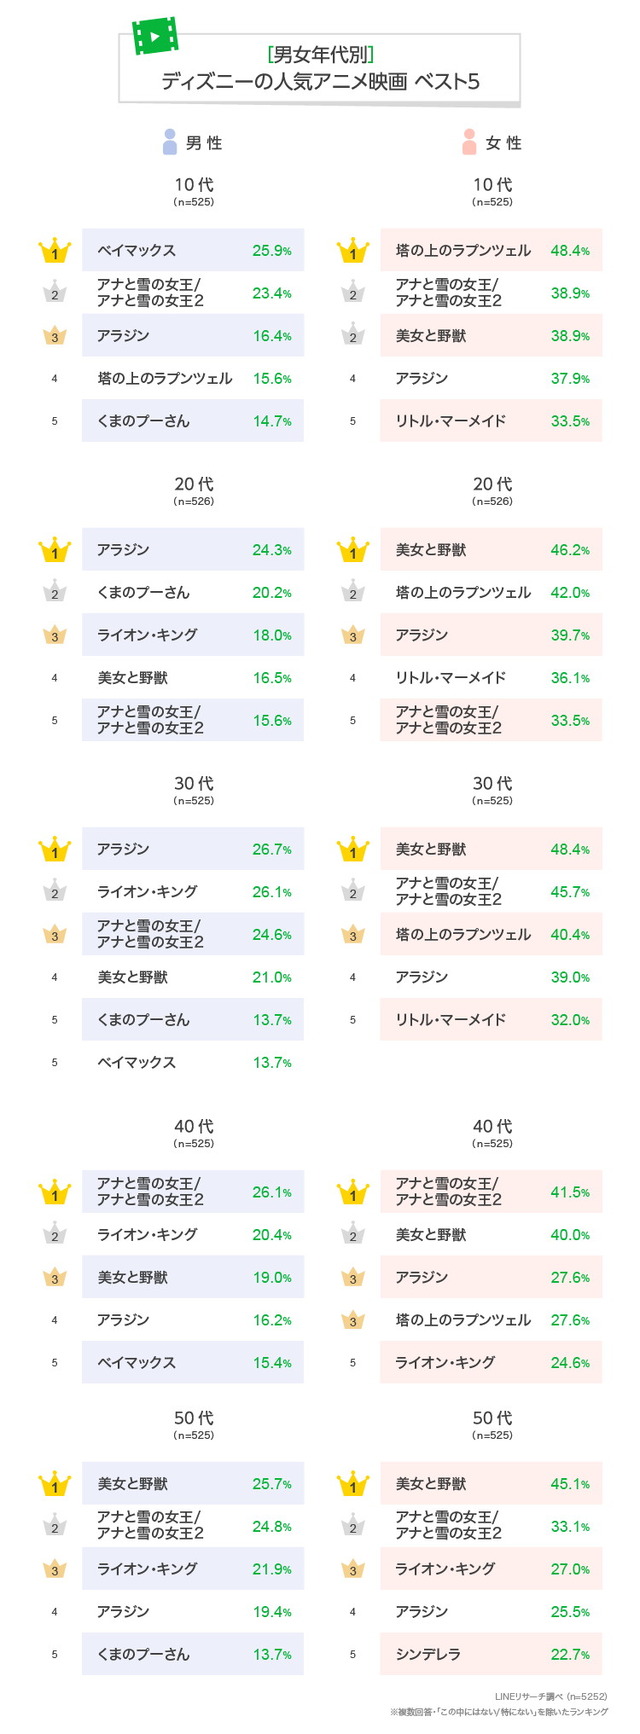Select ベイマックス row in male 40代
Screen dimensions: 640x1734
(193, 1362)
